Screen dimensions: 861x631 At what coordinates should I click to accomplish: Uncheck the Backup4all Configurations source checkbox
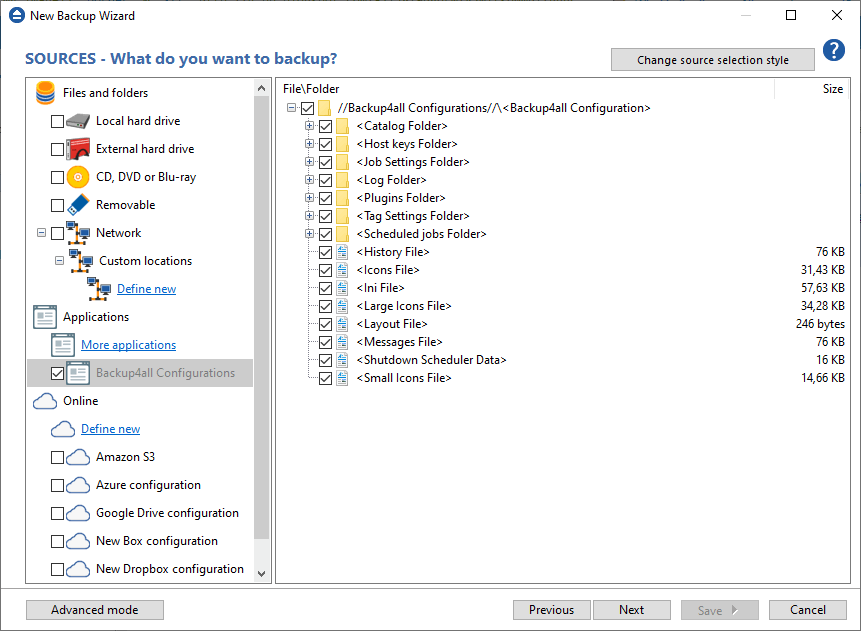(x=57, y=373)
